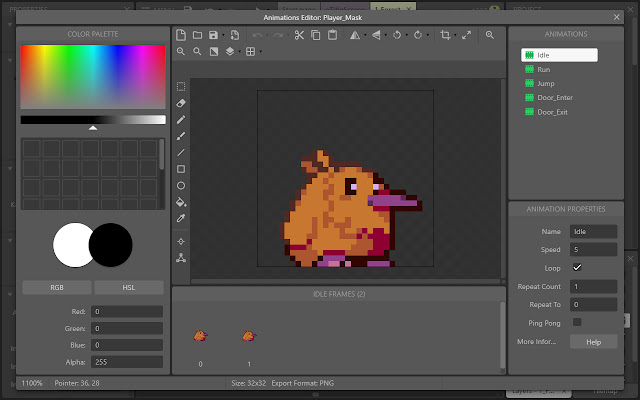Select the Eyedropper color picker tool
The image size is (640, 400).
coord(181,218)
